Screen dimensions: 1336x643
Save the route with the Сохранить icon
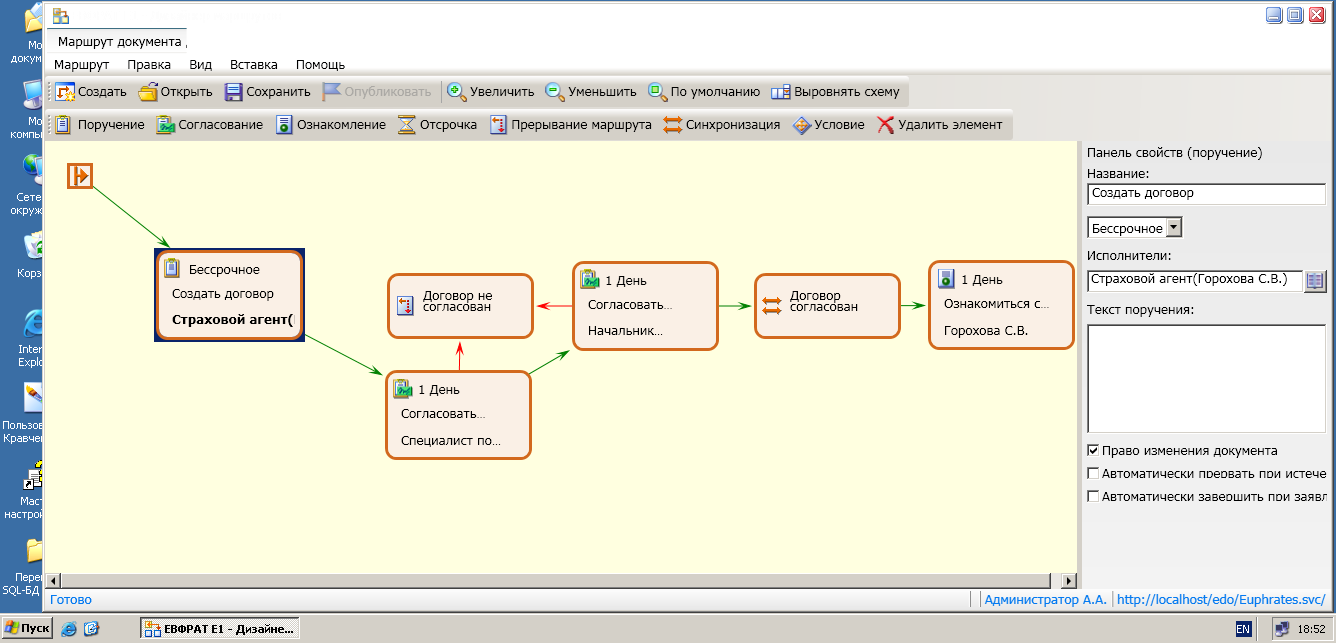[233, 92]
